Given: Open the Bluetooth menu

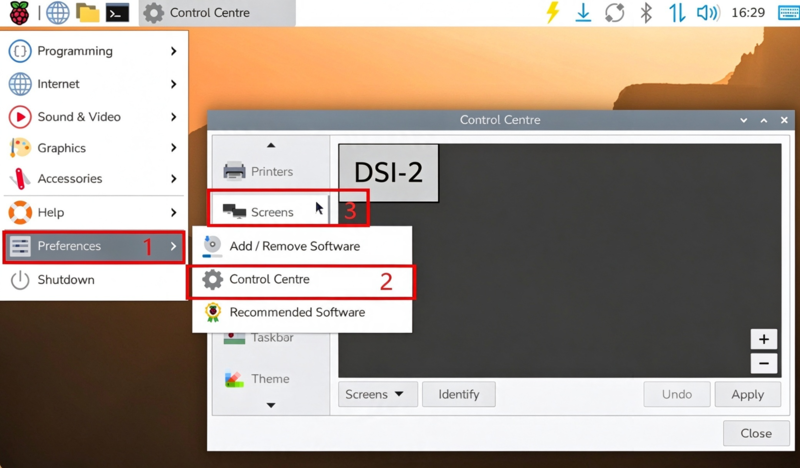Looking at the screenshot, I should tap(646, 13).
